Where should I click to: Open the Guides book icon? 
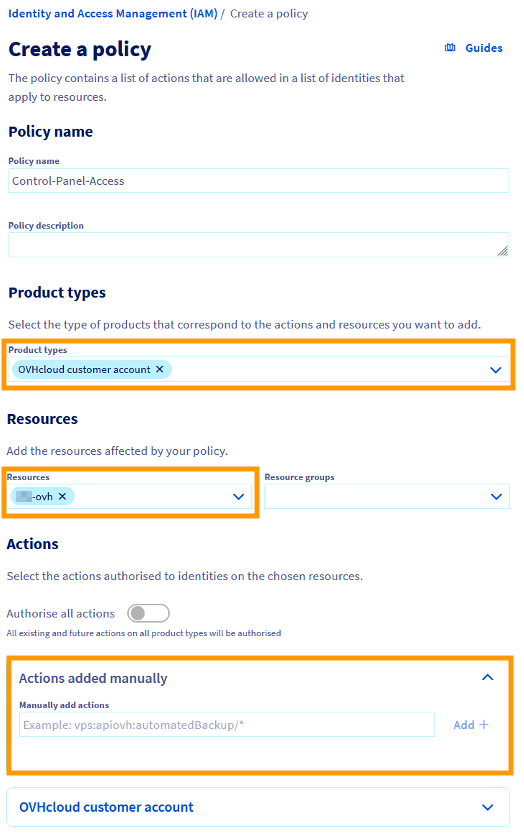pos(450,48)
